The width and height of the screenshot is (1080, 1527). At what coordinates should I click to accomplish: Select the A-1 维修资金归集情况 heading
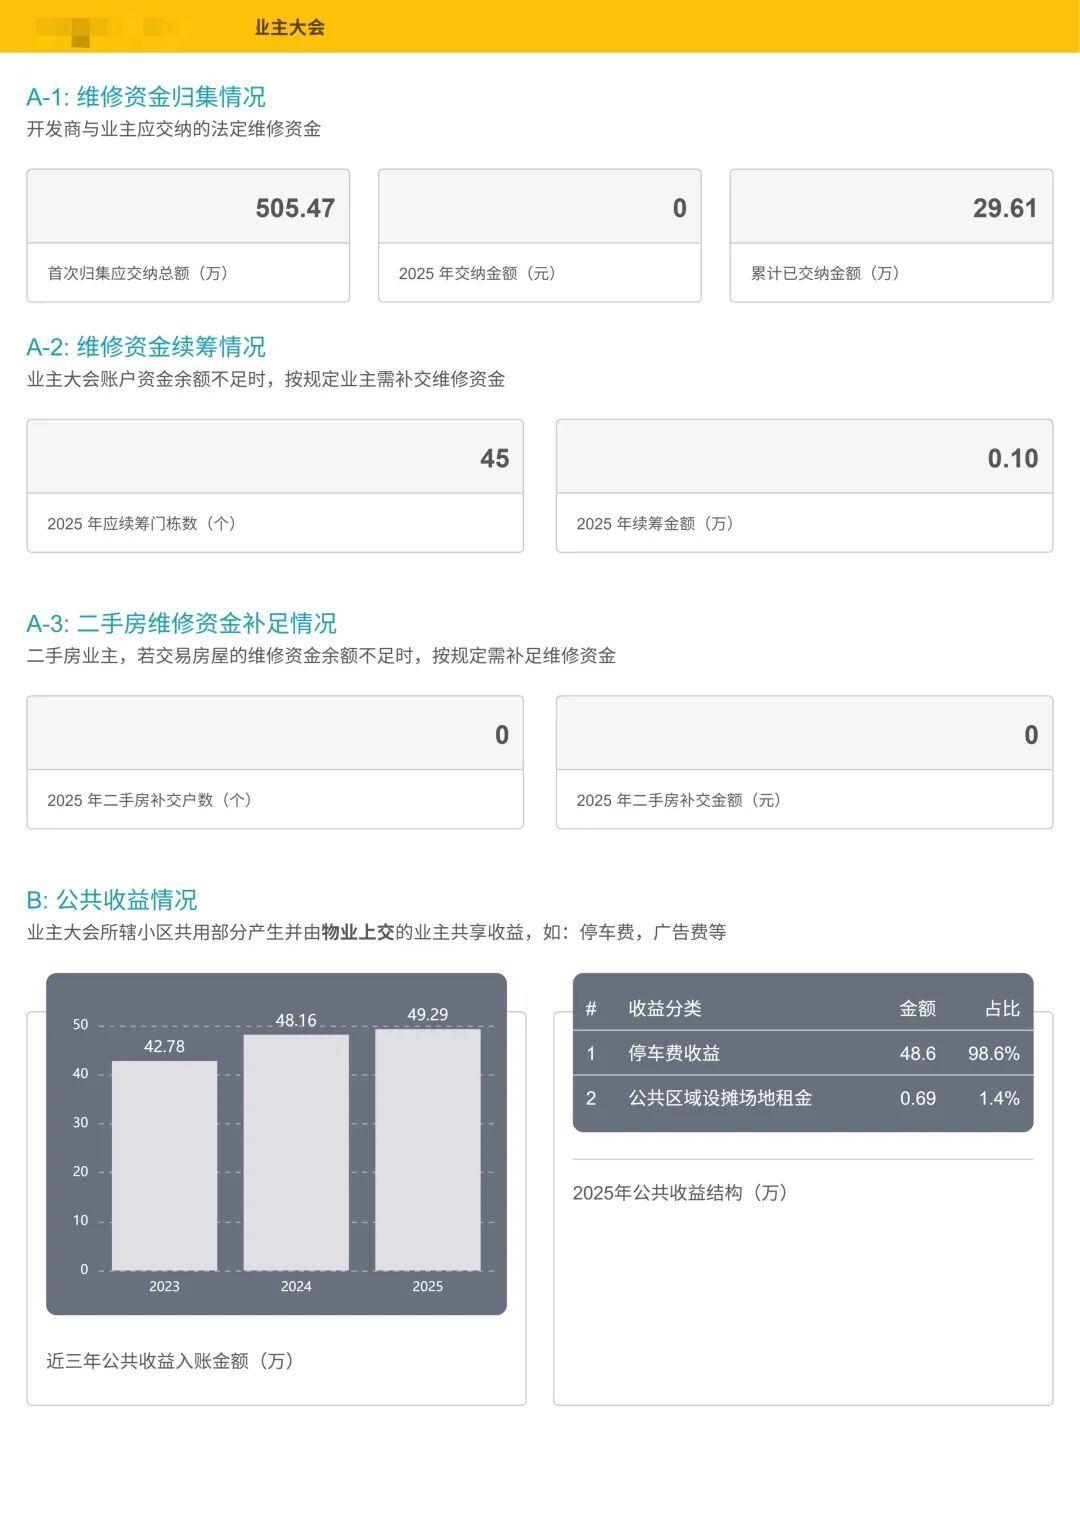click(x=146, y=97)
